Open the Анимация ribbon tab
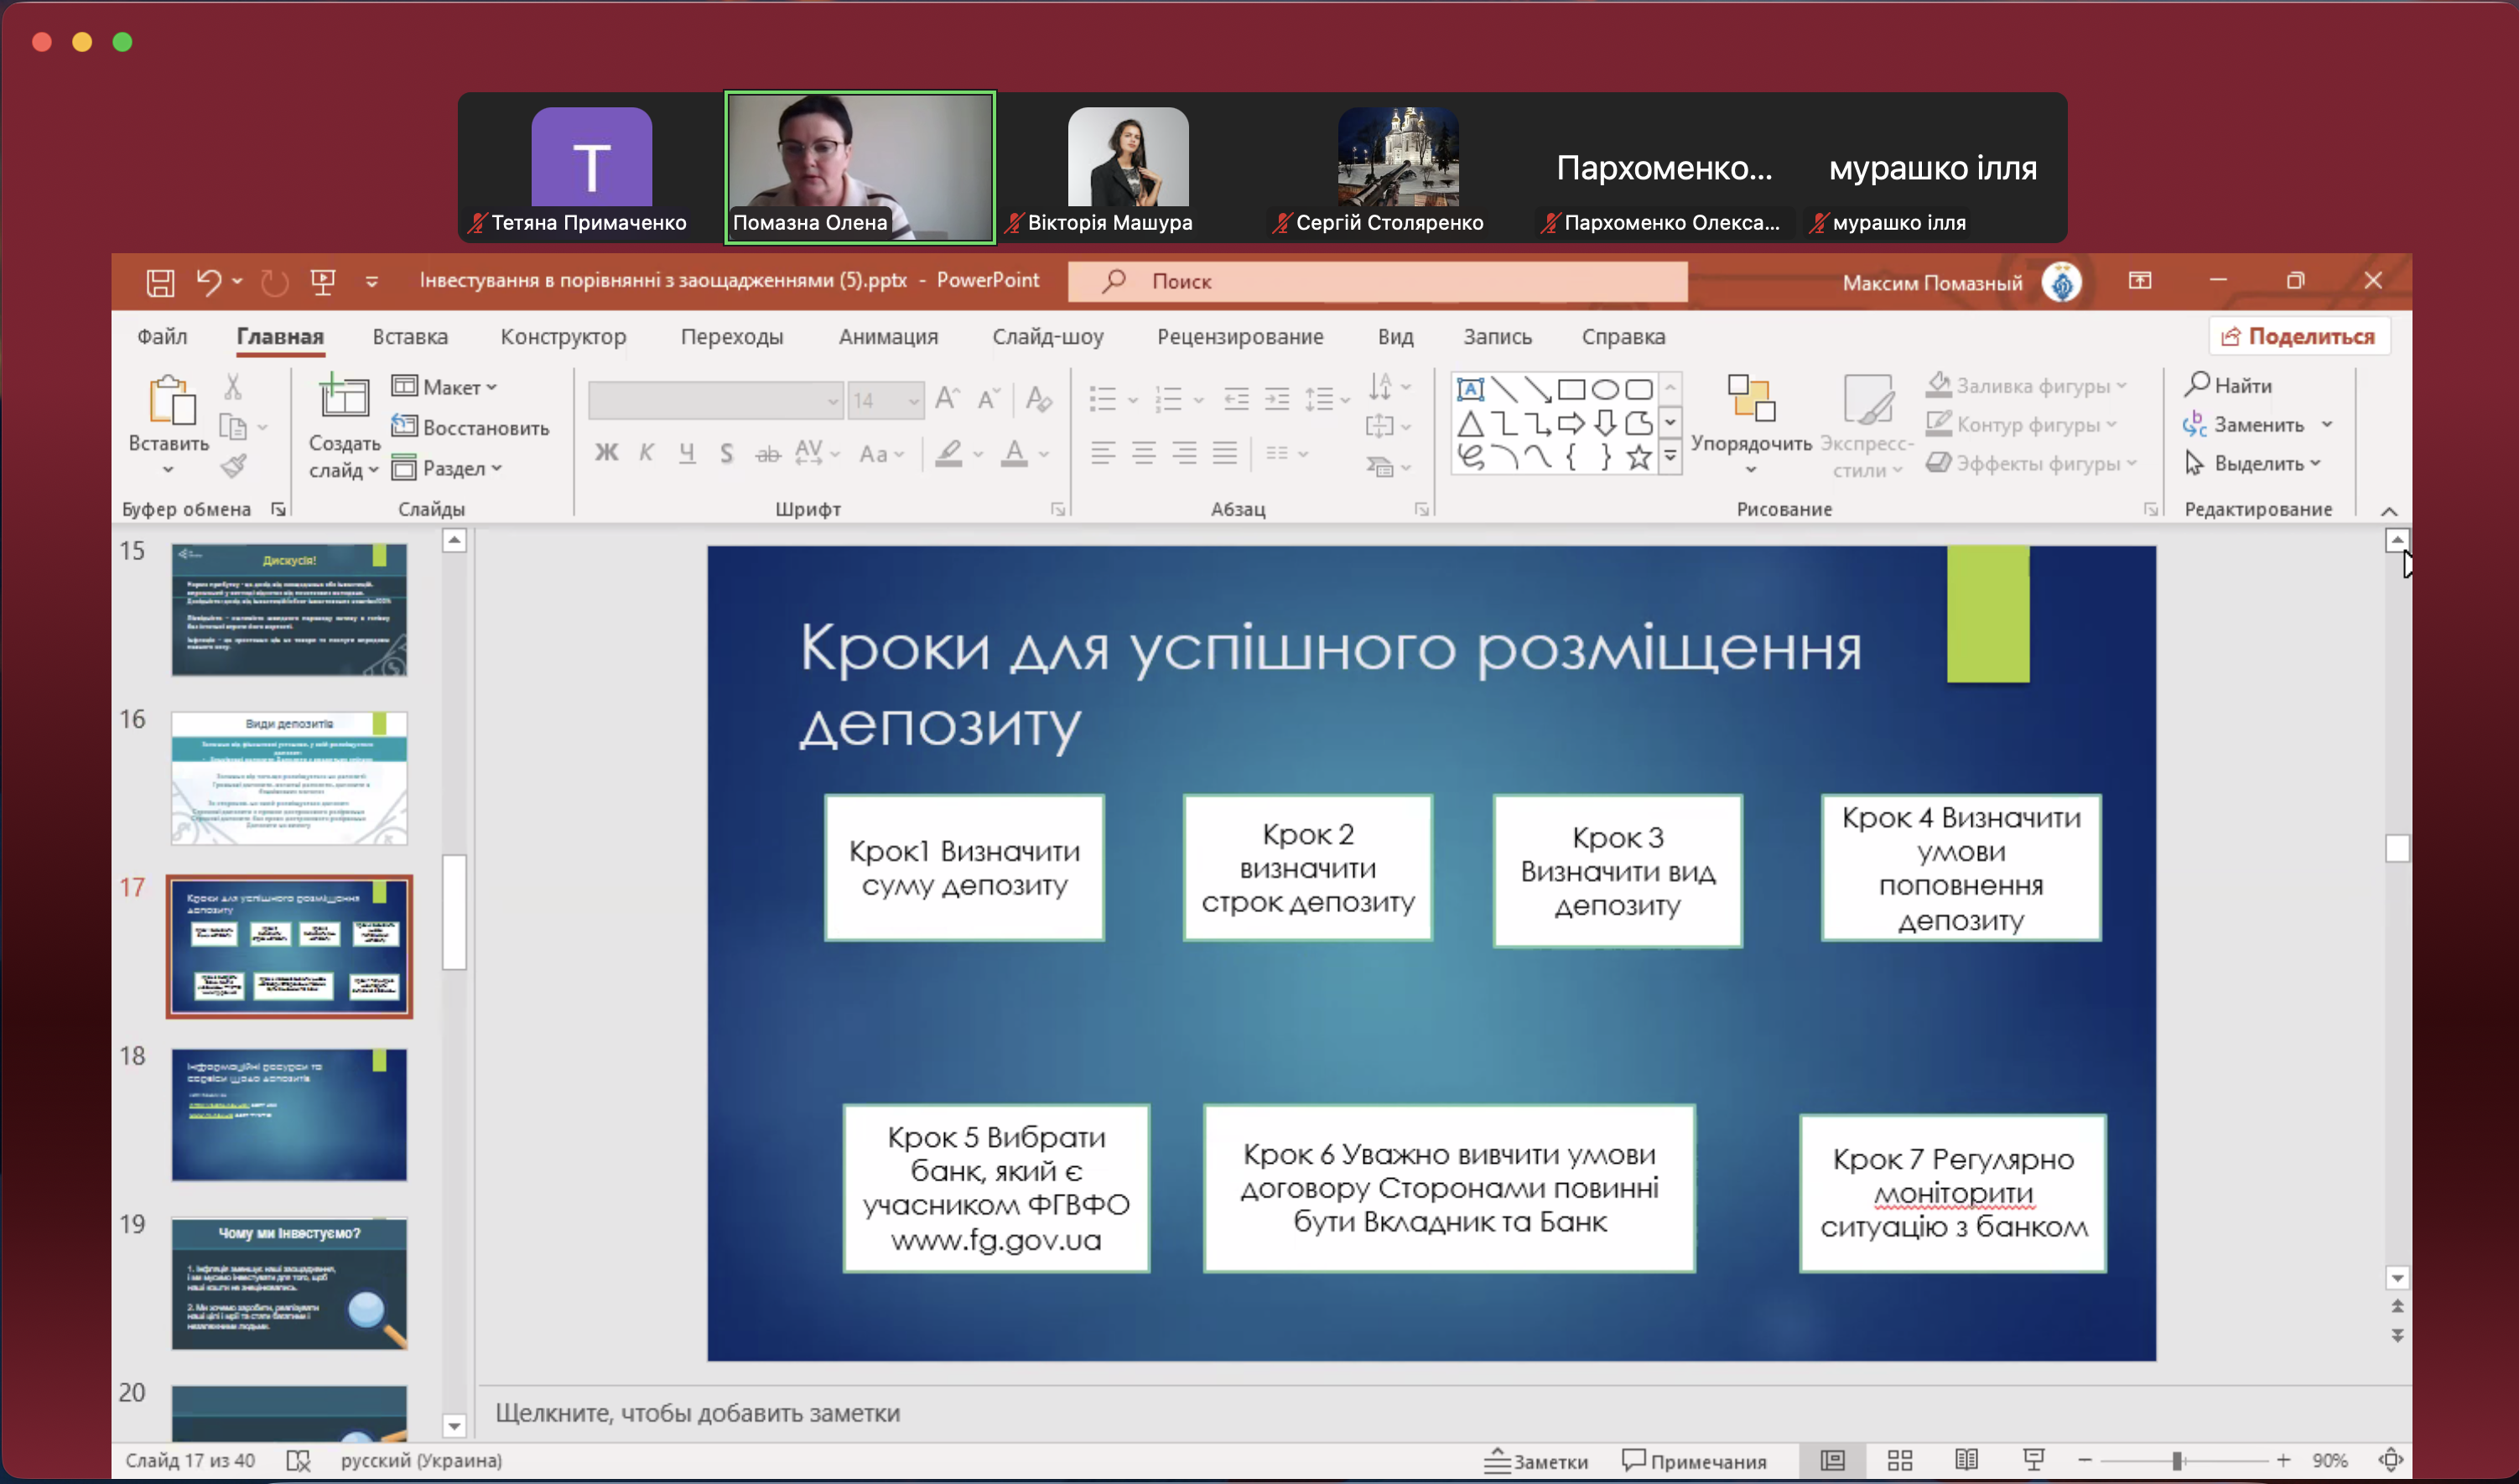 (x=887, y=337)
